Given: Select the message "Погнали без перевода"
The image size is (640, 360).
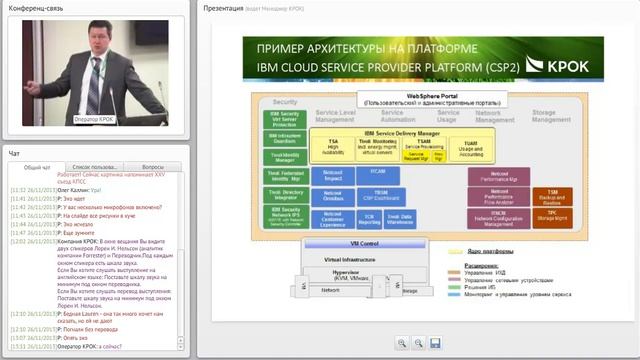Looking at the screenshot, I should tap(64, 329).
